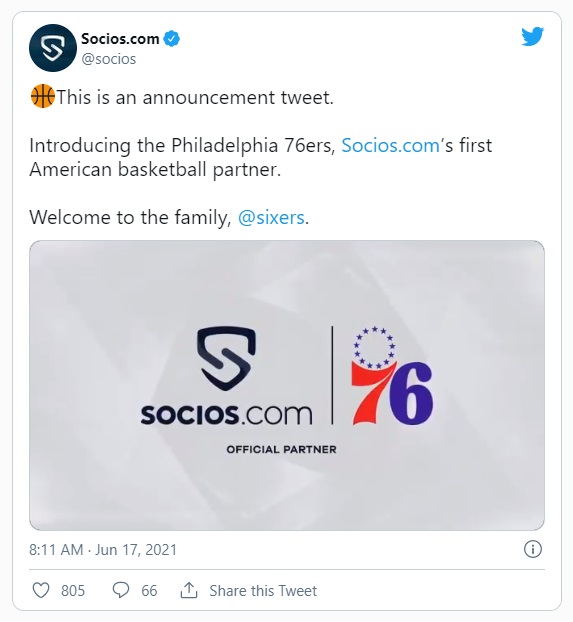Open the Socios.com account name
Screen dimensions: 573x622
[x=120, y=39]
